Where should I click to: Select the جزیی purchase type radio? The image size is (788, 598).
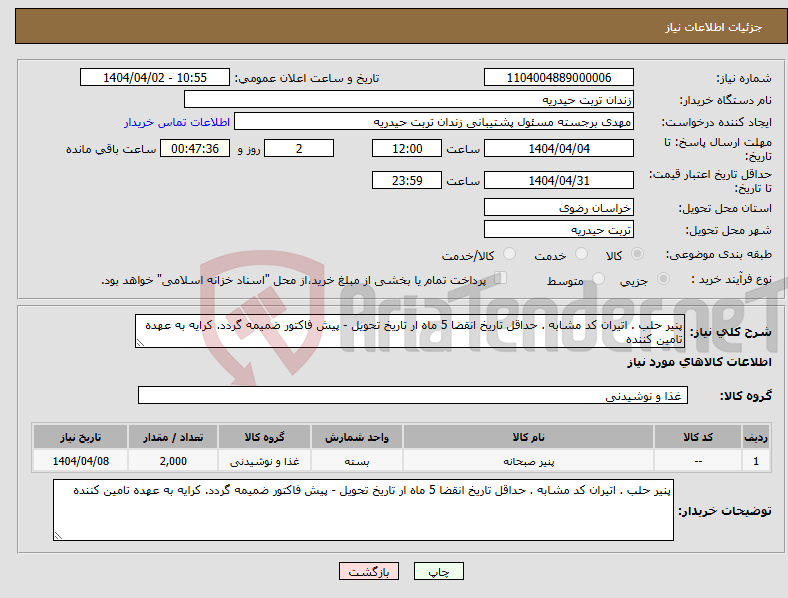(x=663, y=279)
